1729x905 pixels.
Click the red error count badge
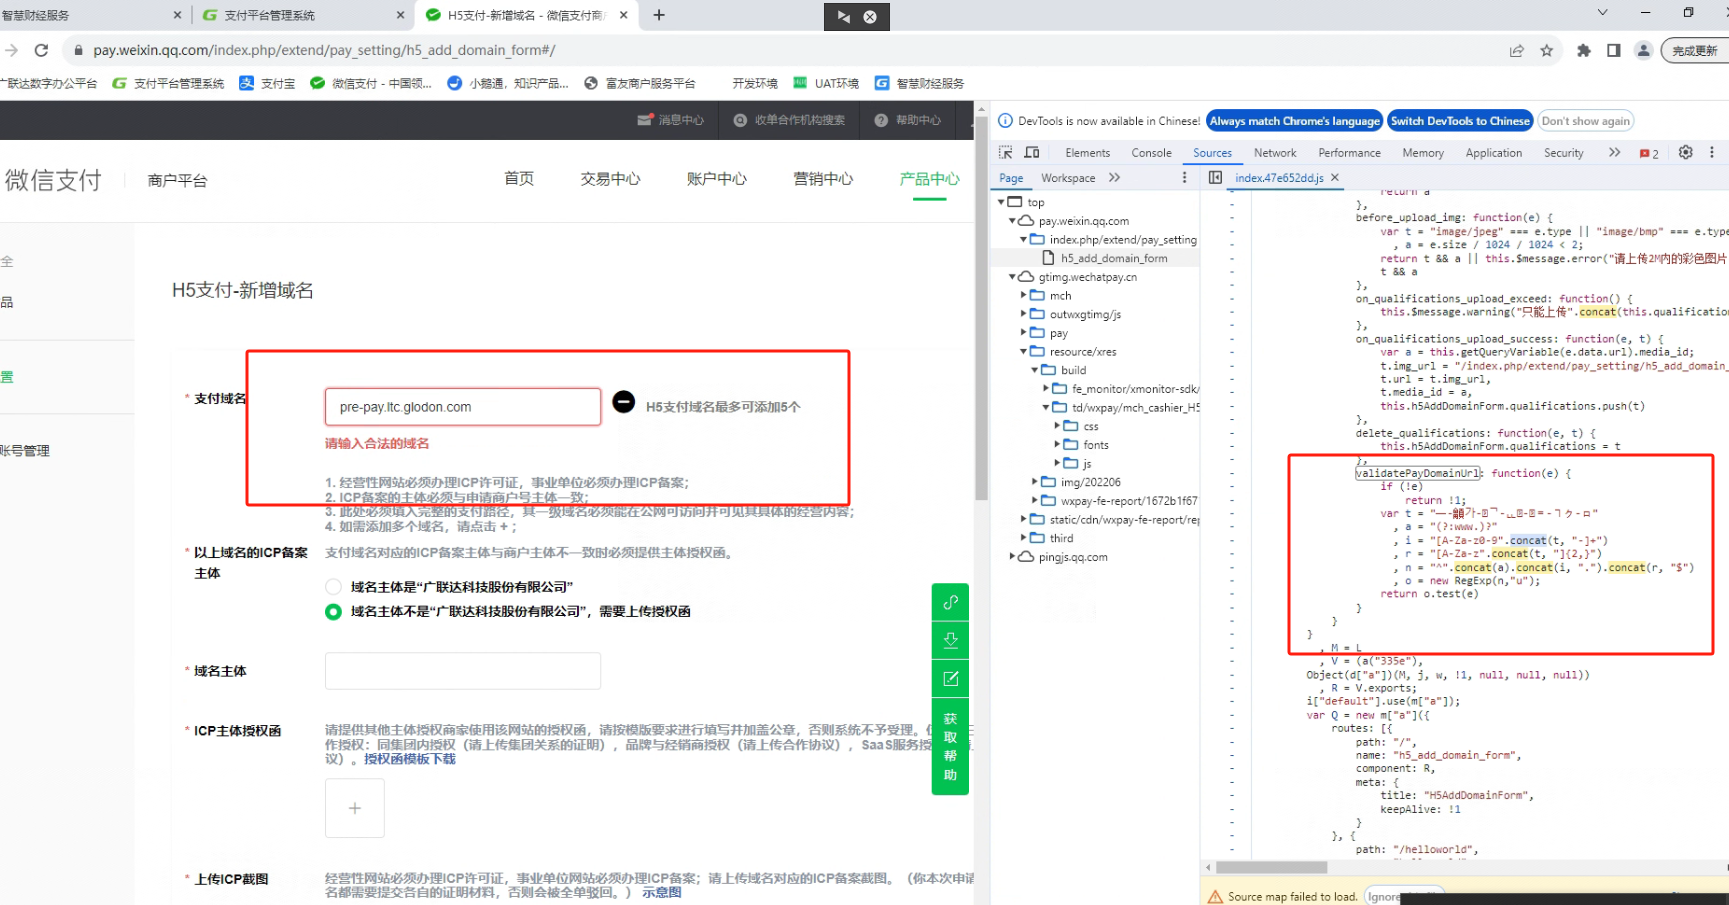tap(1649, 153)
